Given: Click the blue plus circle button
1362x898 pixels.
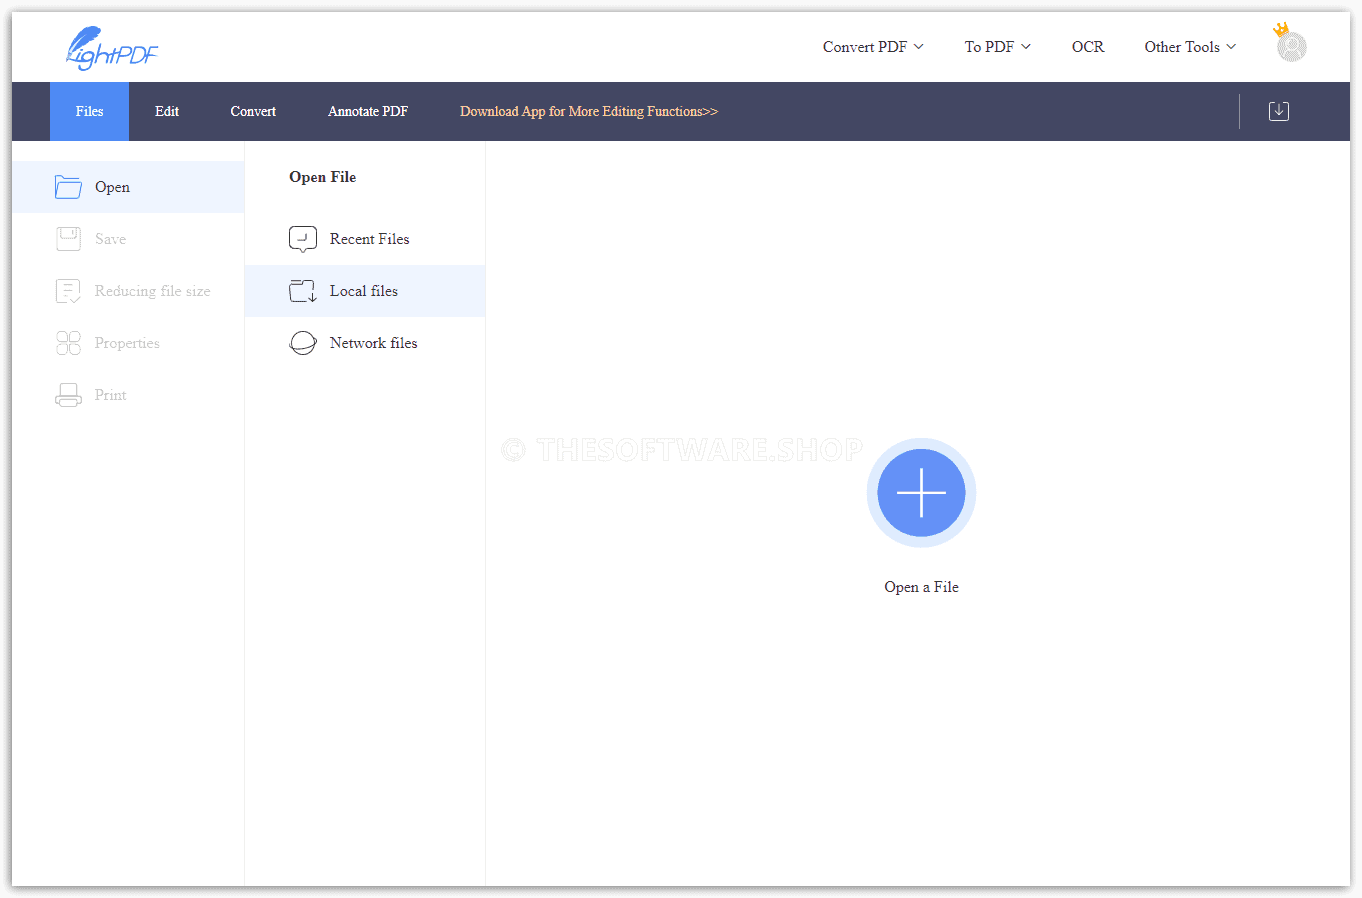Looking at the screenshot, I should (921, 493).
